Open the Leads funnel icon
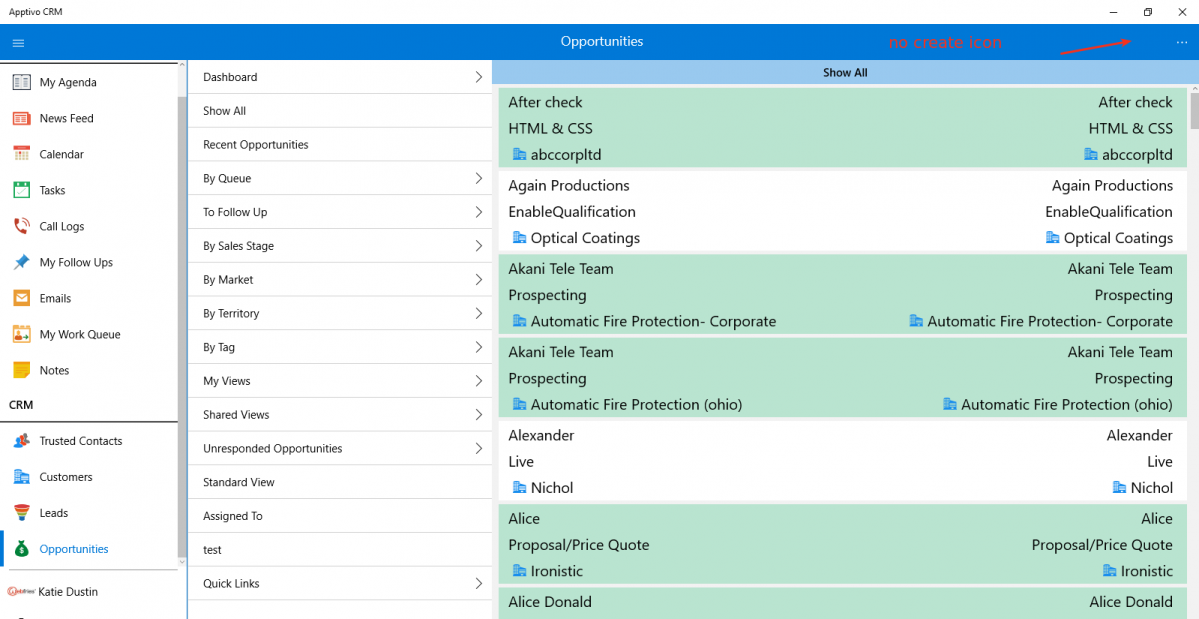 pos(21,513)
